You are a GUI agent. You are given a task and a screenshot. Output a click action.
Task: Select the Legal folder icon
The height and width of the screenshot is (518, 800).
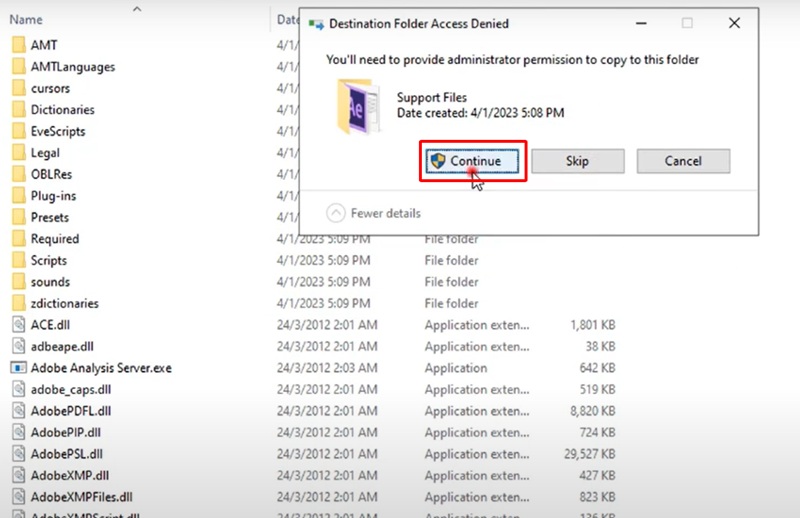coord(19,153)
